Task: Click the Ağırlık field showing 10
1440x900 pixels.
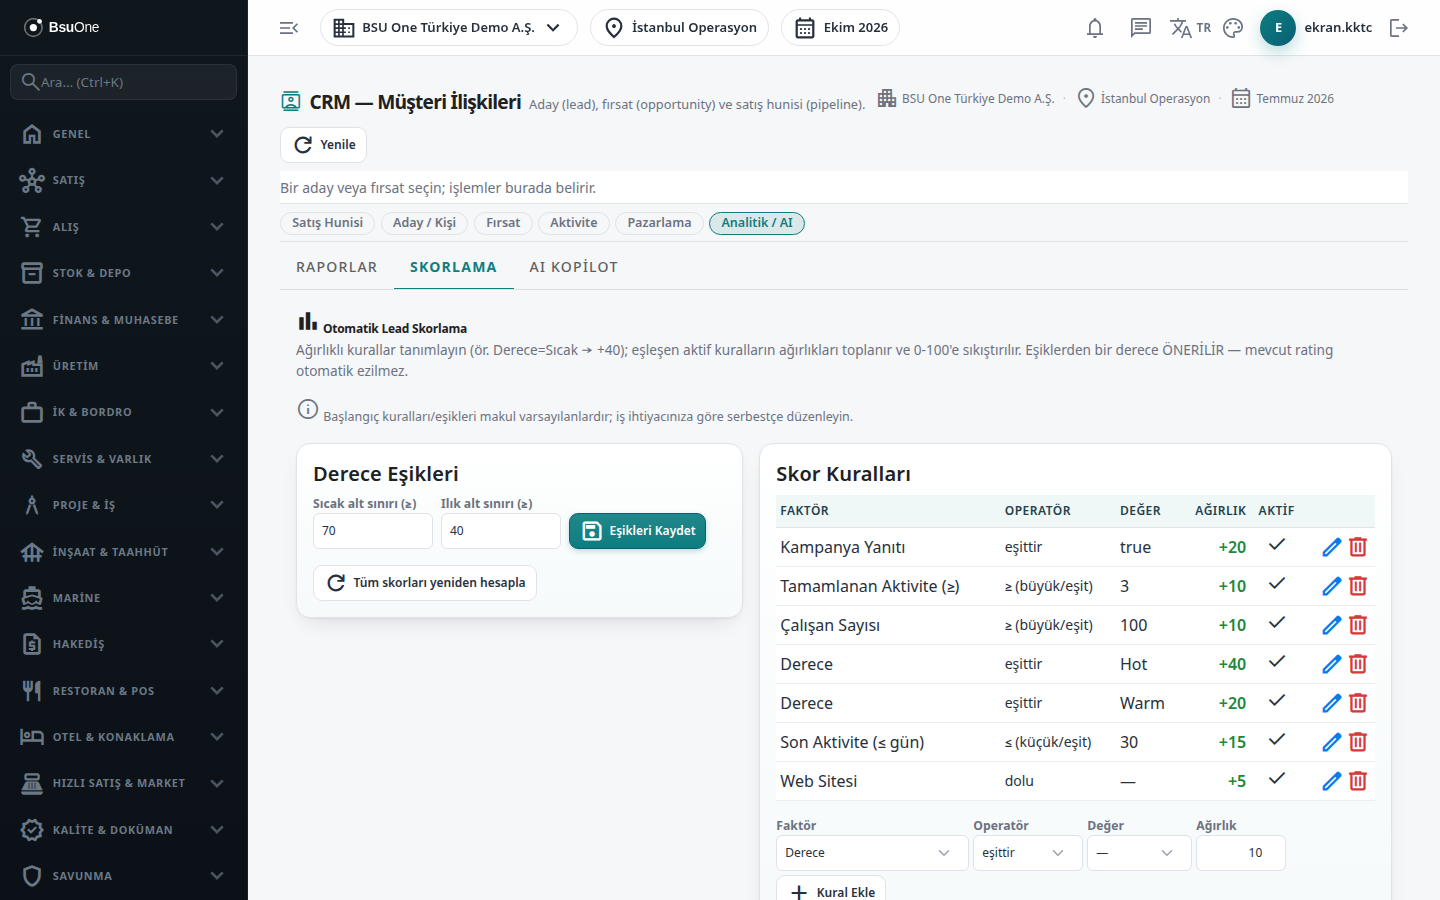Action: pyautogui.click(x=1241, y=853)
